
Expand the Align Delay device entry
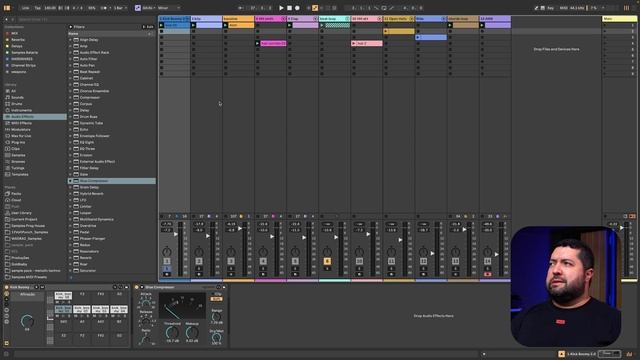(70, 40)
